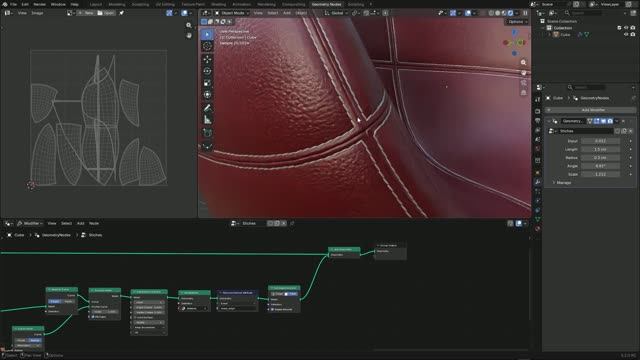
Task: Open the Render menu
Action: pyautogui.click(x=40, y=4)
